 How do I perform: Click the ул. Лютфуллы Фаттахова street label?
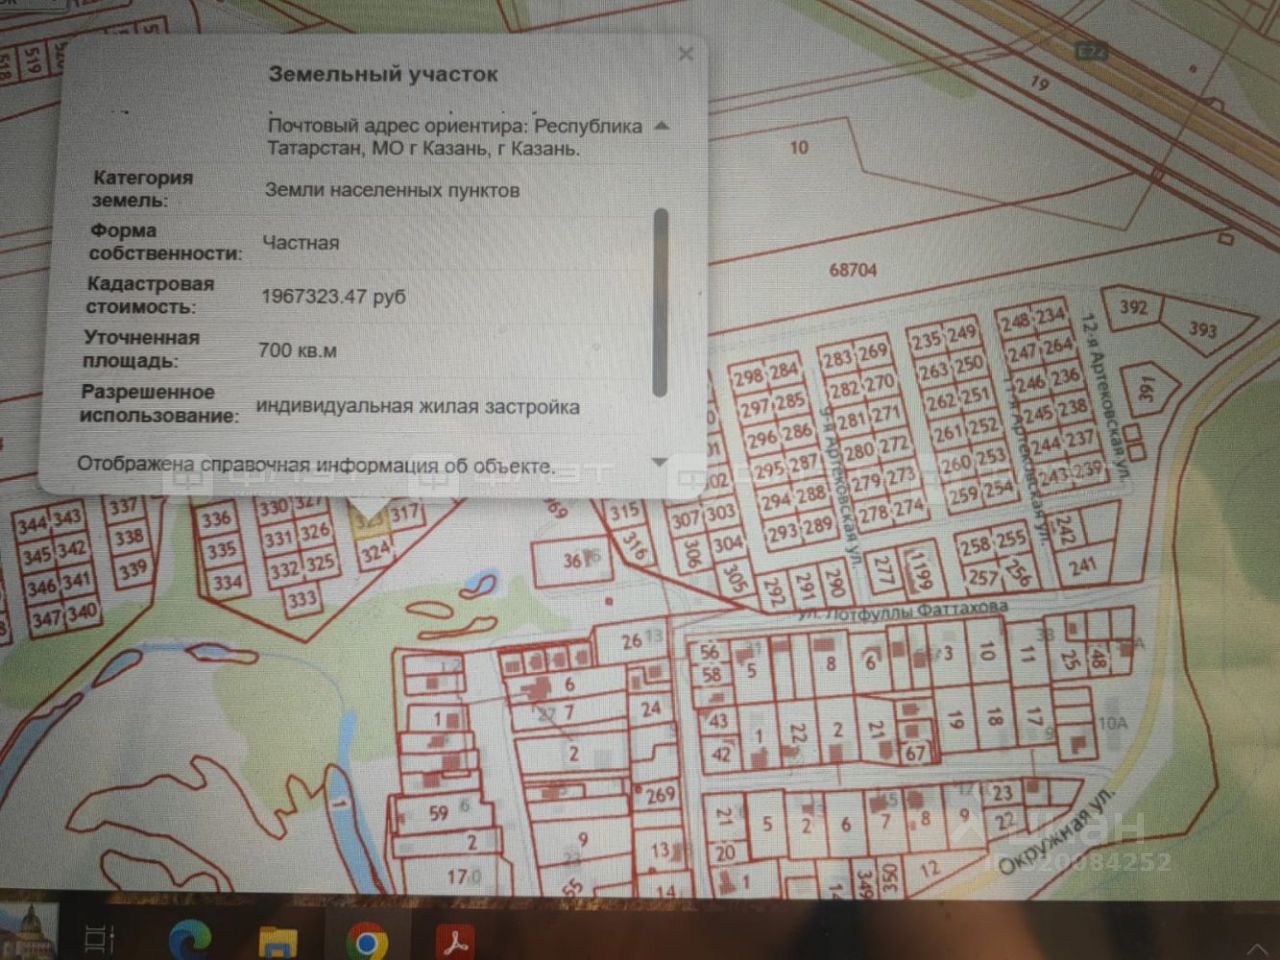903,609
